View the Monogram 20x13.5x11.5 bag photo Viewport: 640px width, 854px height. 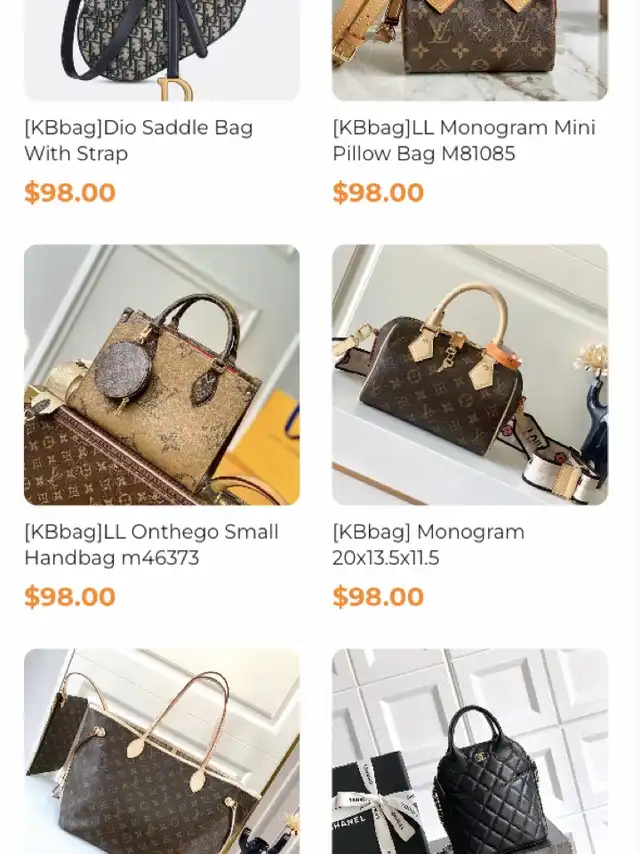click(470, 375)
